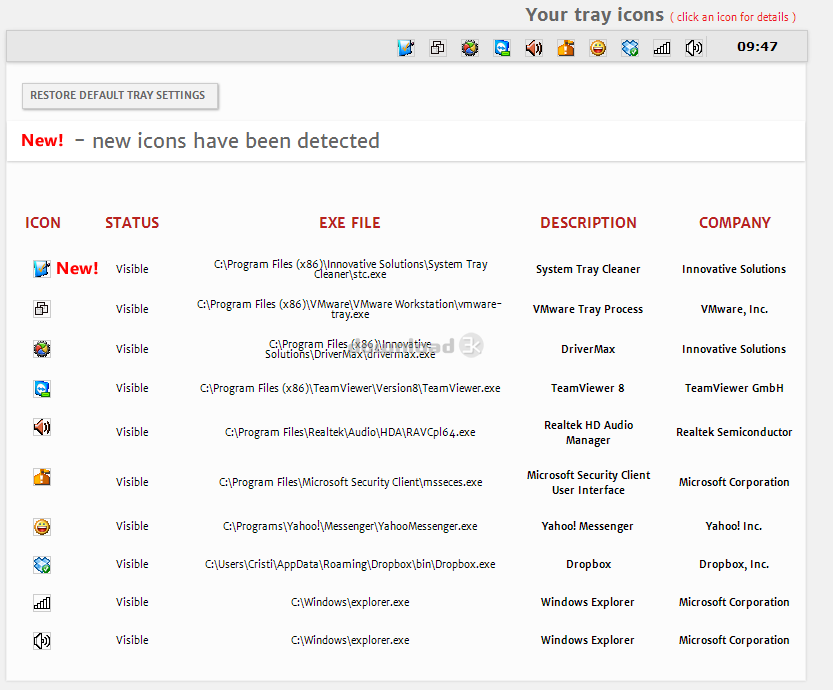Click the 'TeamViewer 8' description
The width and height of the screenshot is (833, 690).
tap(588, 388)
